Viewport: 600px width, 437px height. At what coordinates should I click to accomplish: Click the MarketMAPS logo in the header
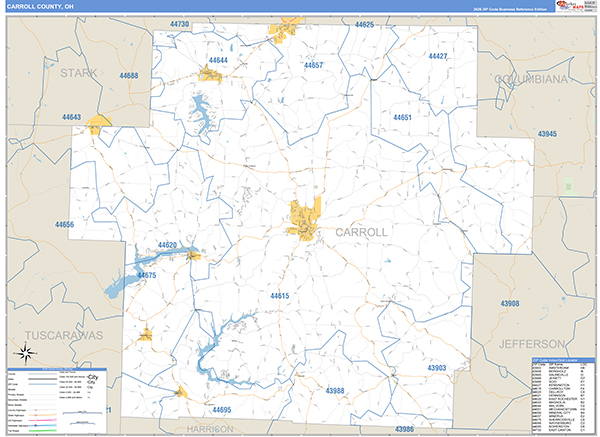pyautogui.click(x=570, y=6)
